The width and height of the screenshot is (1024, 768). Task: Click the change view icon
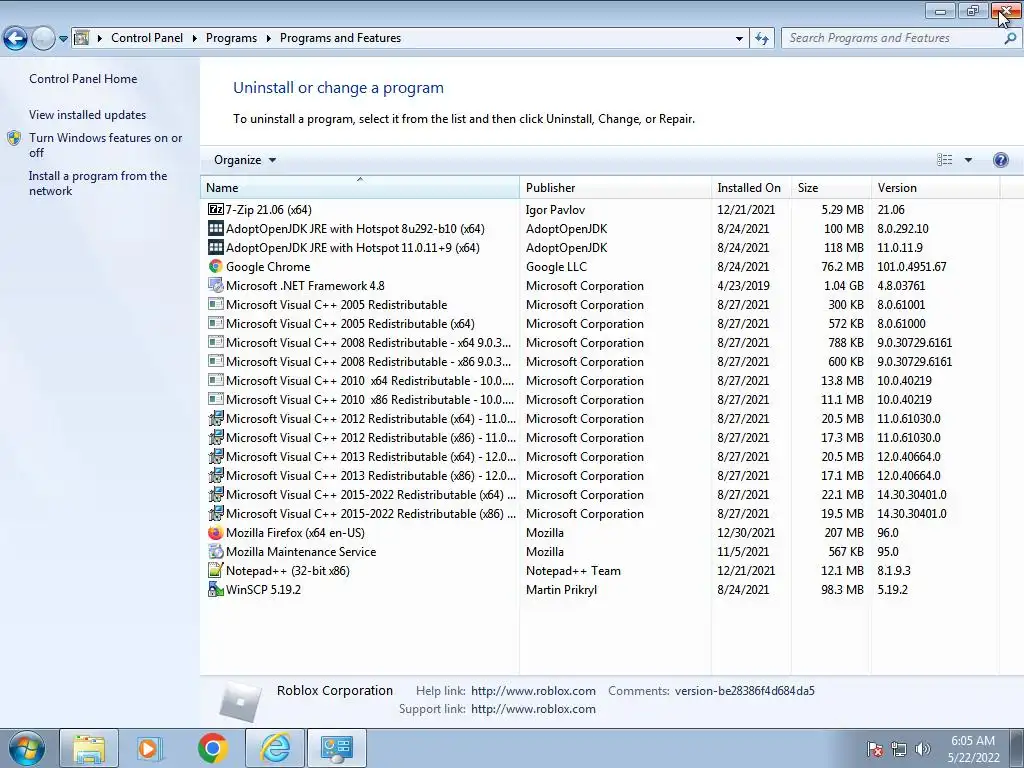pyautogui.click(x=944, y=160)
